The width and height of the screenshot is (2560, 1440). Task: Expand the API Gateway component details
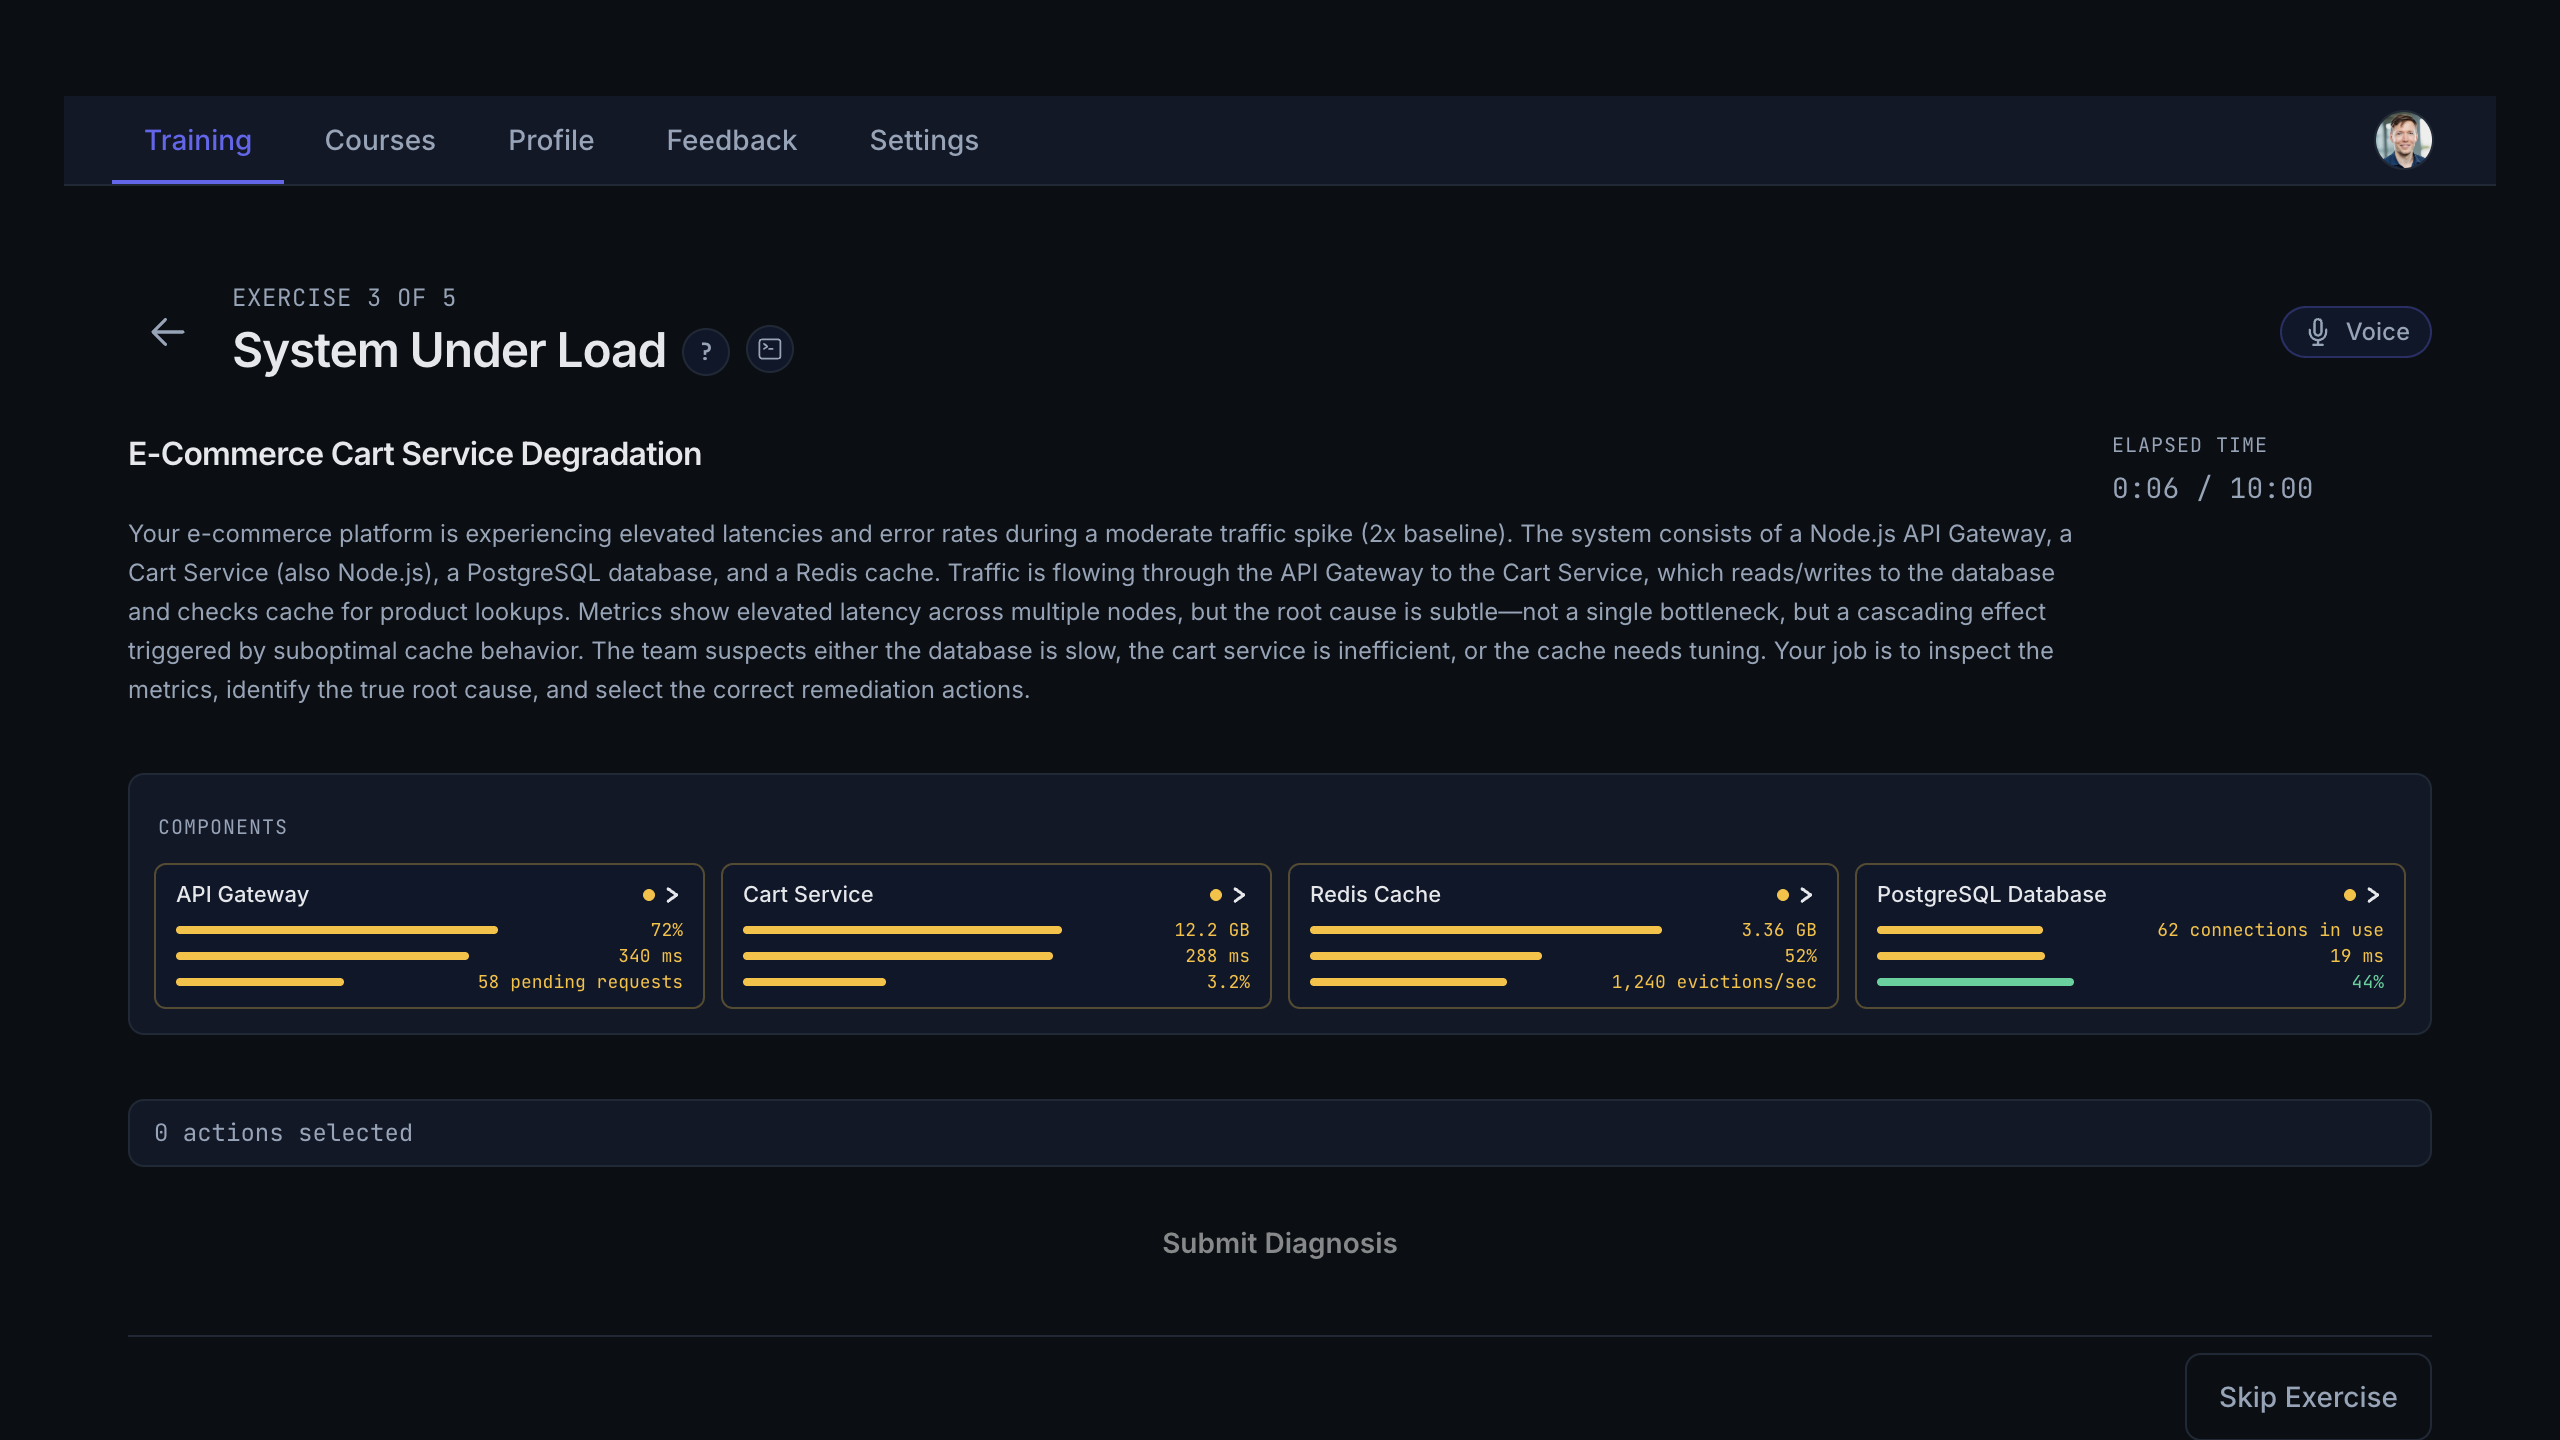672,895
